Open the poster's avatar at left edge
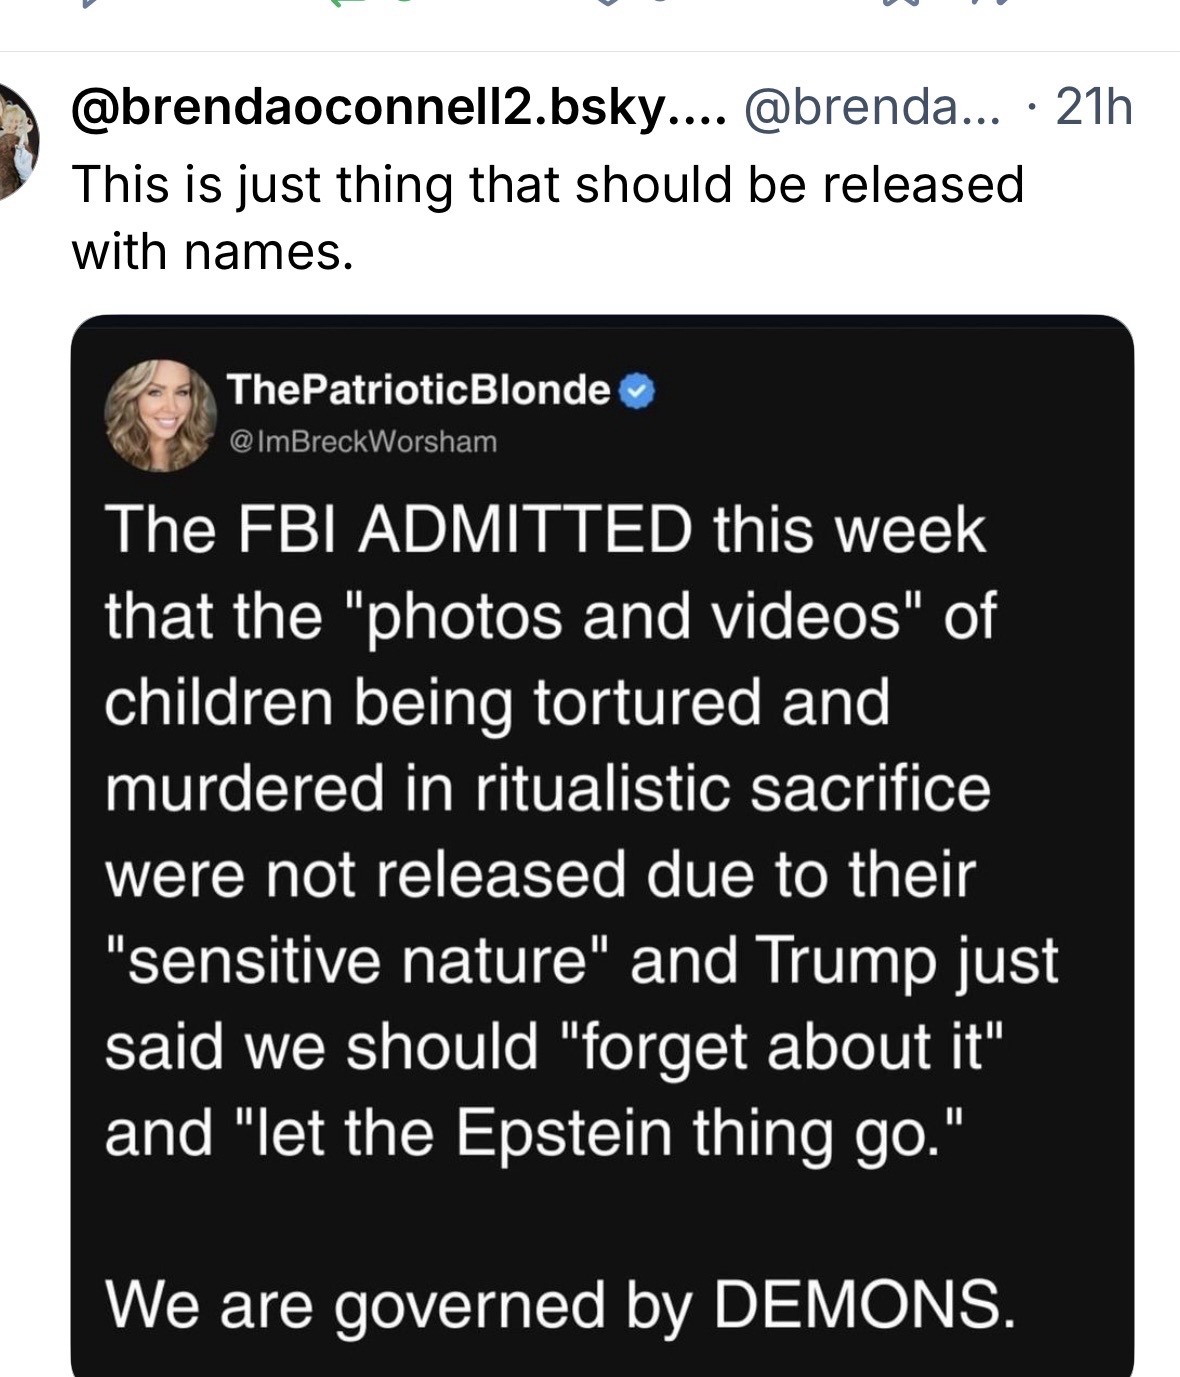The width and height of the screenshot is (1180, 1377). (x=15, y=141)
